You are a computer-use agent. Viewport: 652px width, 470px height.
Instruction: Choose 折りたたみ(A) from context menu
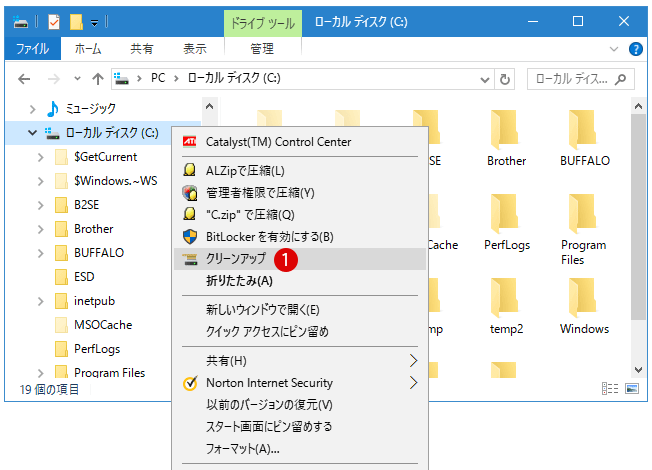point(300,281)
